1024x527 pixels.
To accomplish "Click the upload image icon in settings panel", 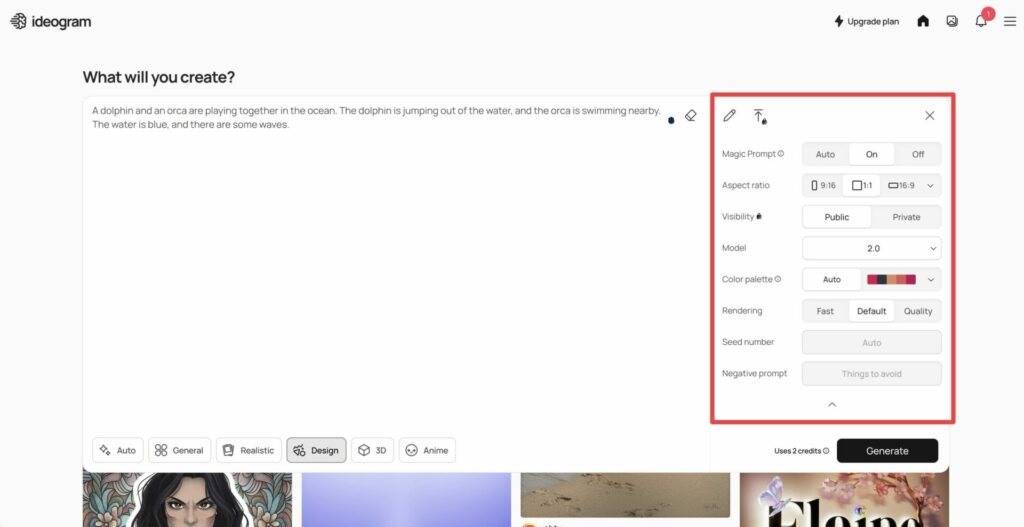I will pos(760,116).
